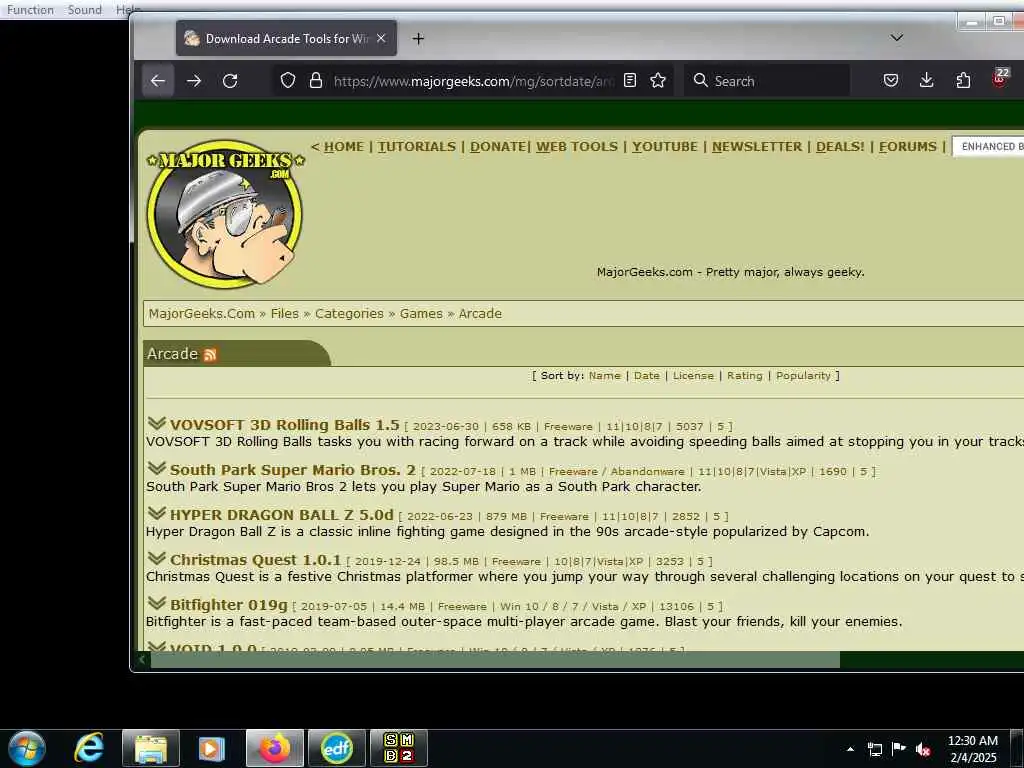Viewport: 1024px width, 768px height.
Task: Open the Windows Start orb
Action: click(27, 748)
